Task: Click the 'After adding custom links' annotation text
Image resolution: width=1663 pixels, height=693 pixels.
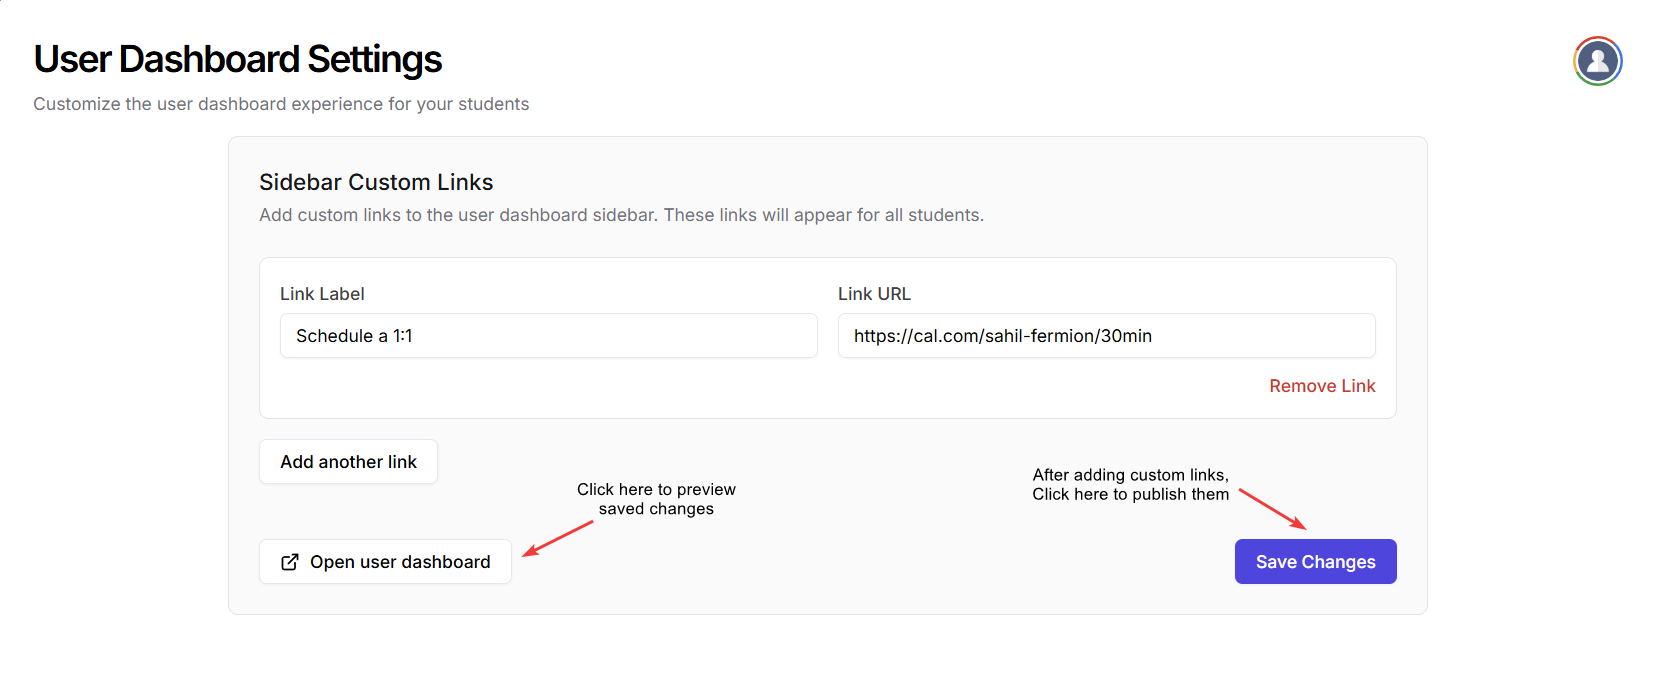Action: pyautogui.click(x=1130, y=484)
